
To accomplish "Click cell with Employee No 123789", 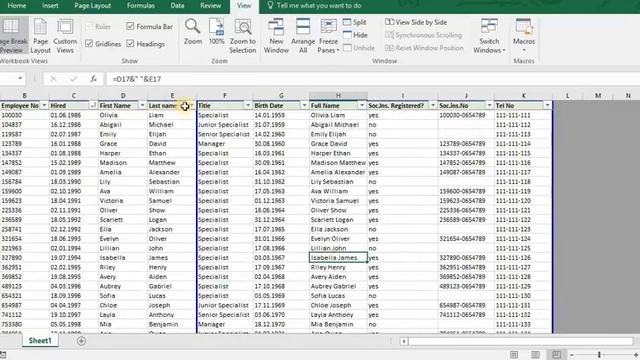I will pos(24,144).
